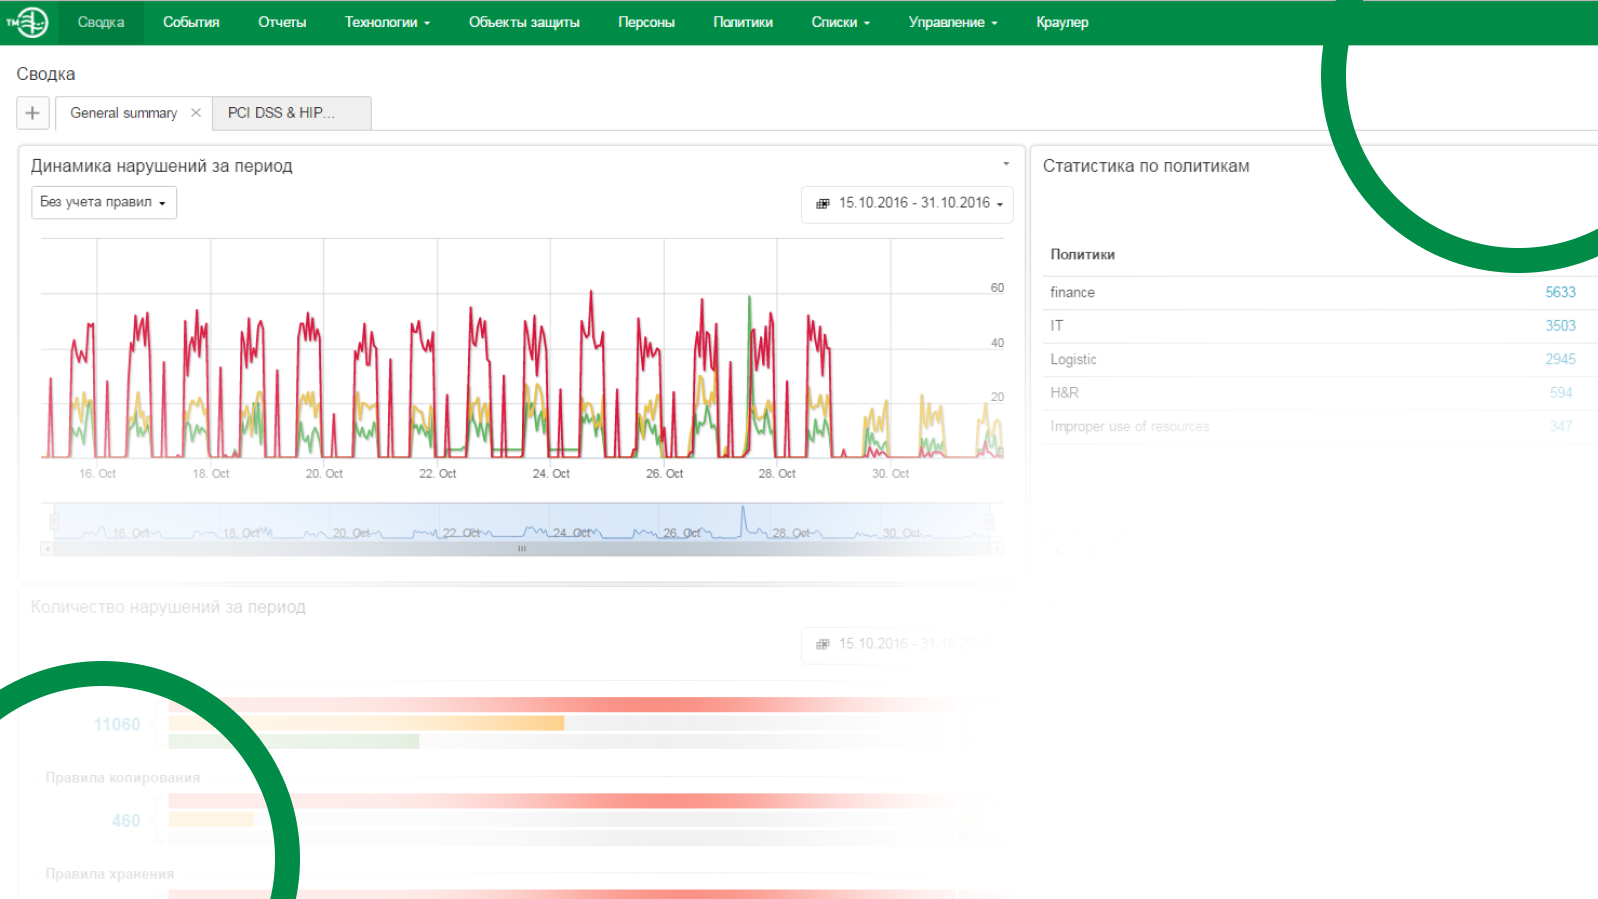This screenshot has height=899, width=1598.
Task: Click the left handle of the chart navigator
Action: tap(54, 521)
